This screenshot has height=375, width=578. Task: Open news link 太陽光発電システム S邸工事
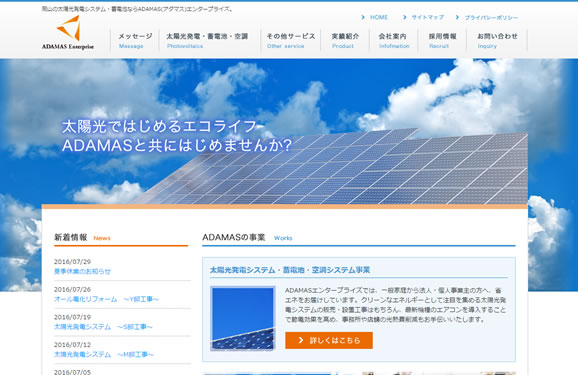[x=103, y=327]
